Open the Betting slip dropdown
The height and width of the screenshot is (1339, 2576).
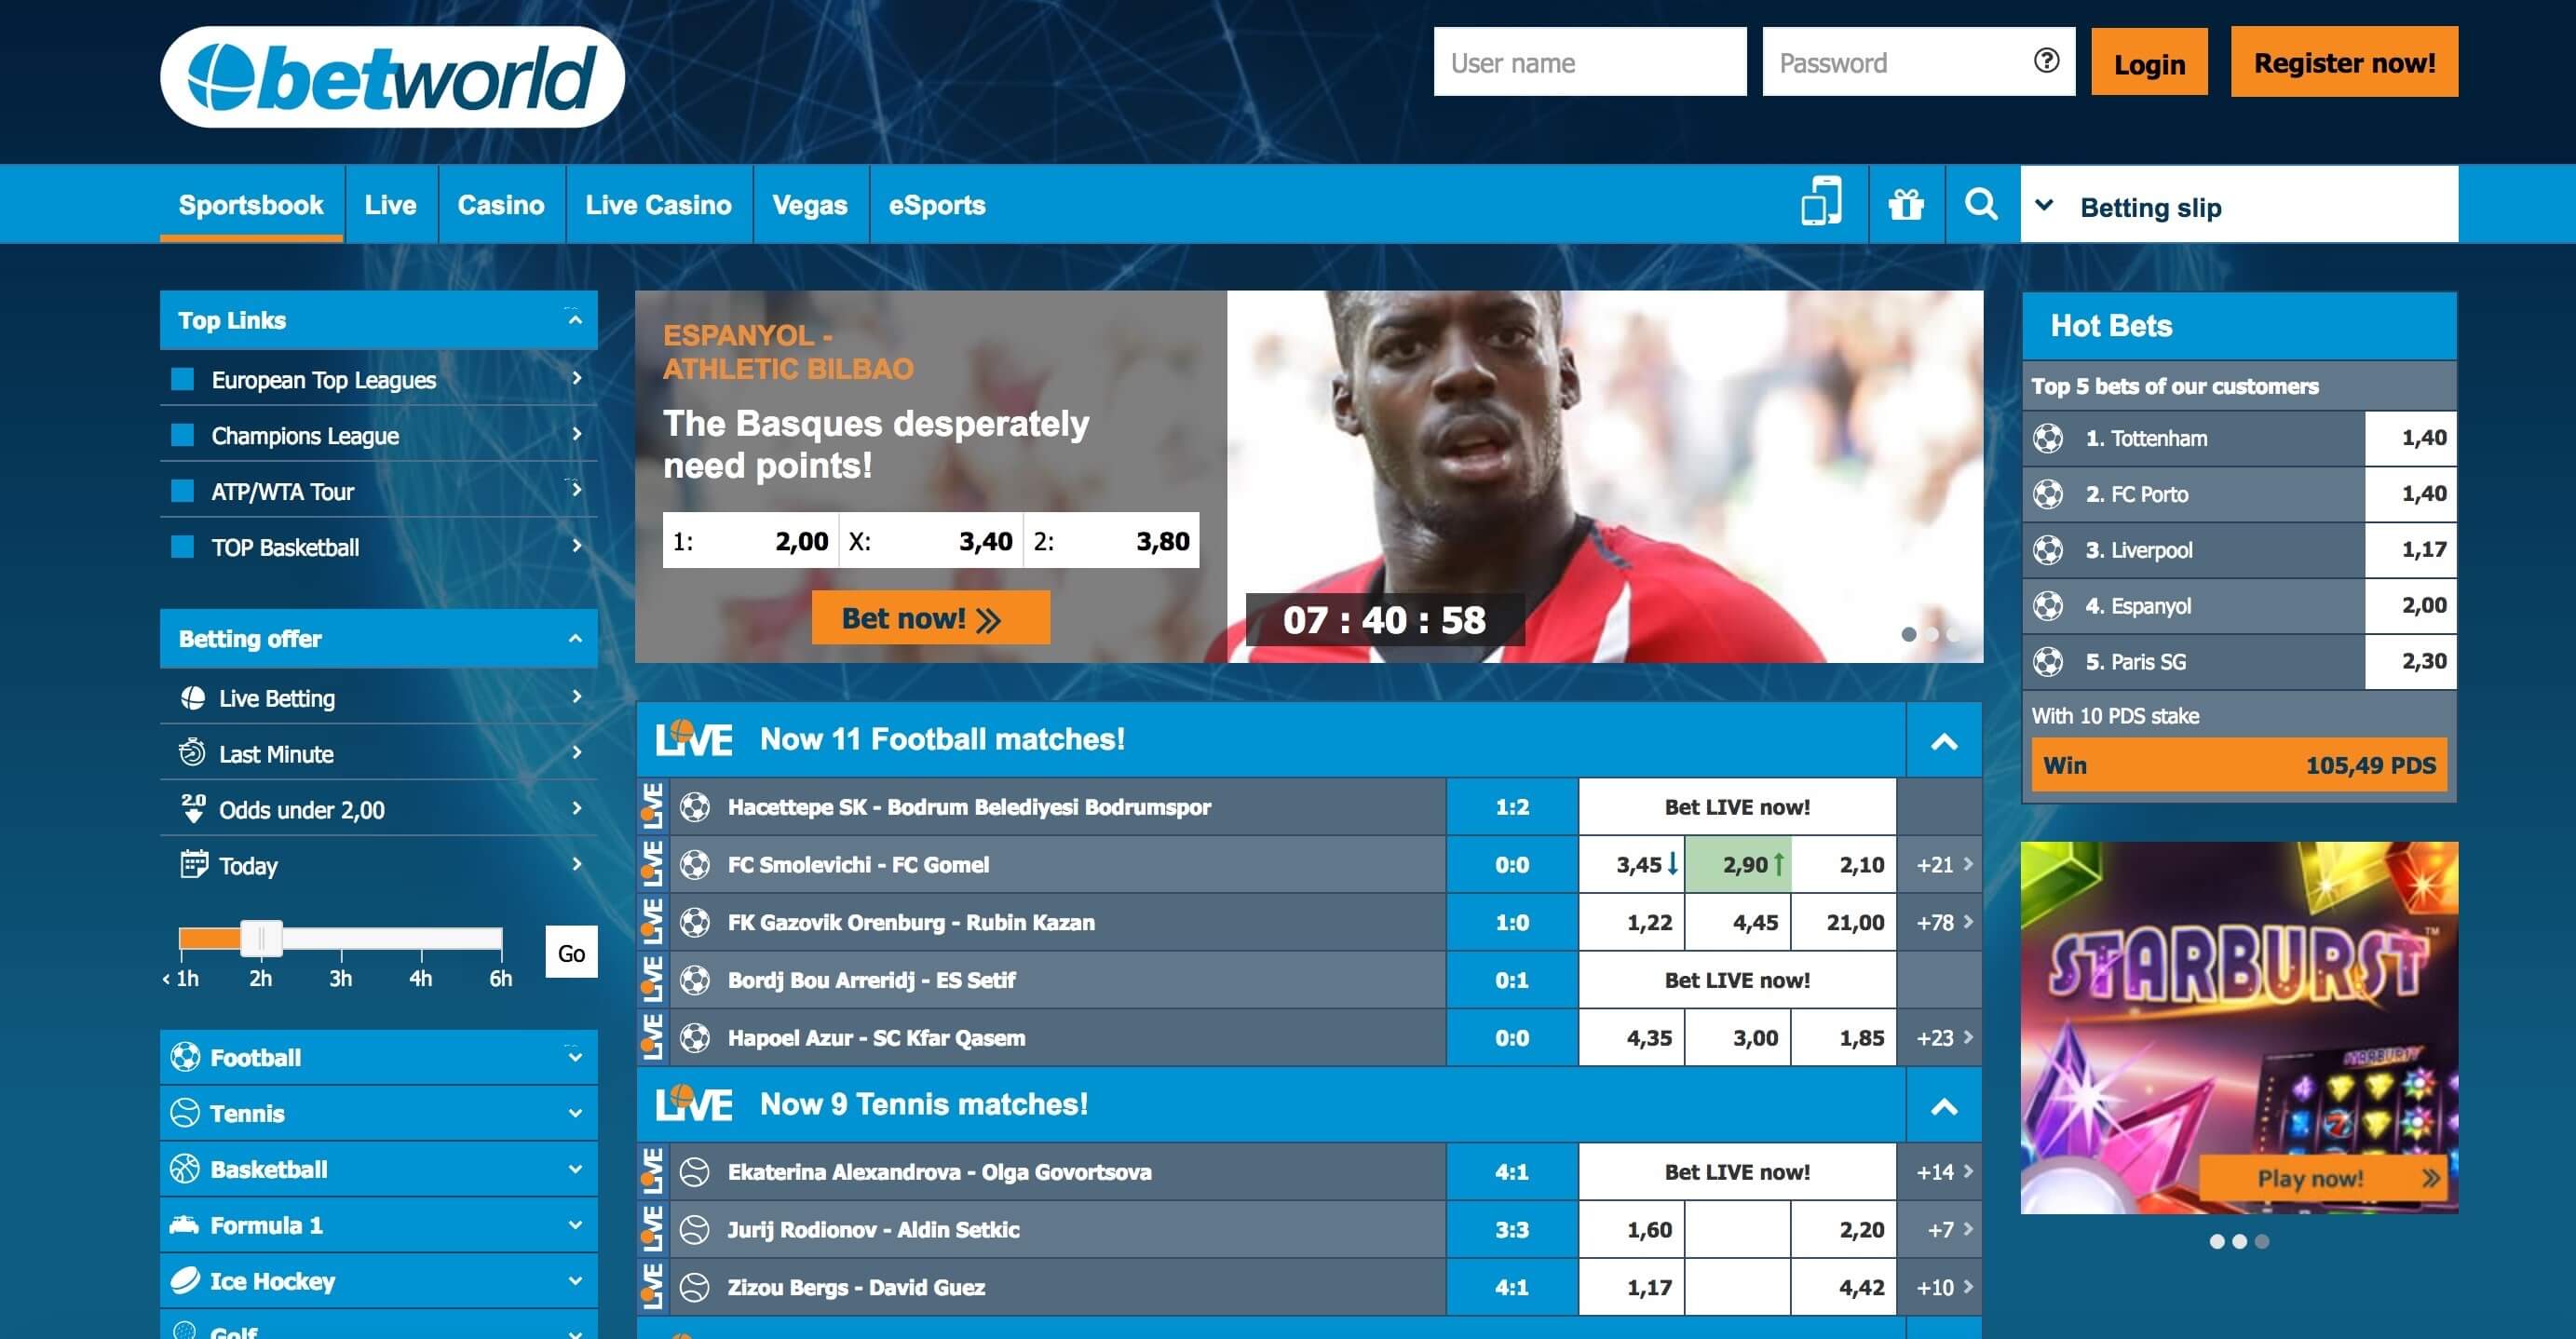[2239, 205]
